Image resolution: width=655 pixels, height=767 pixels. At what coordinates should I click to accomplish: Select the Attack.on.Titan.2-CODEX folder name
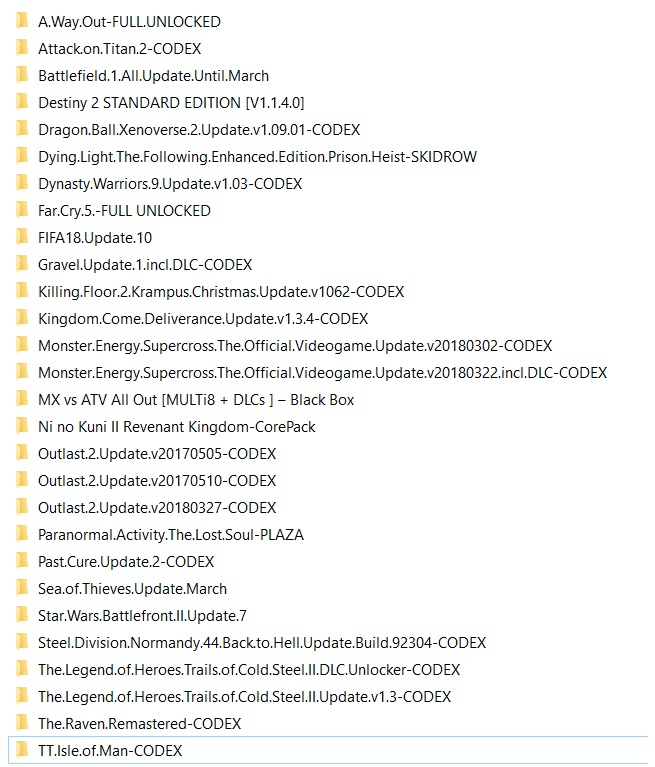coord(119,49)
